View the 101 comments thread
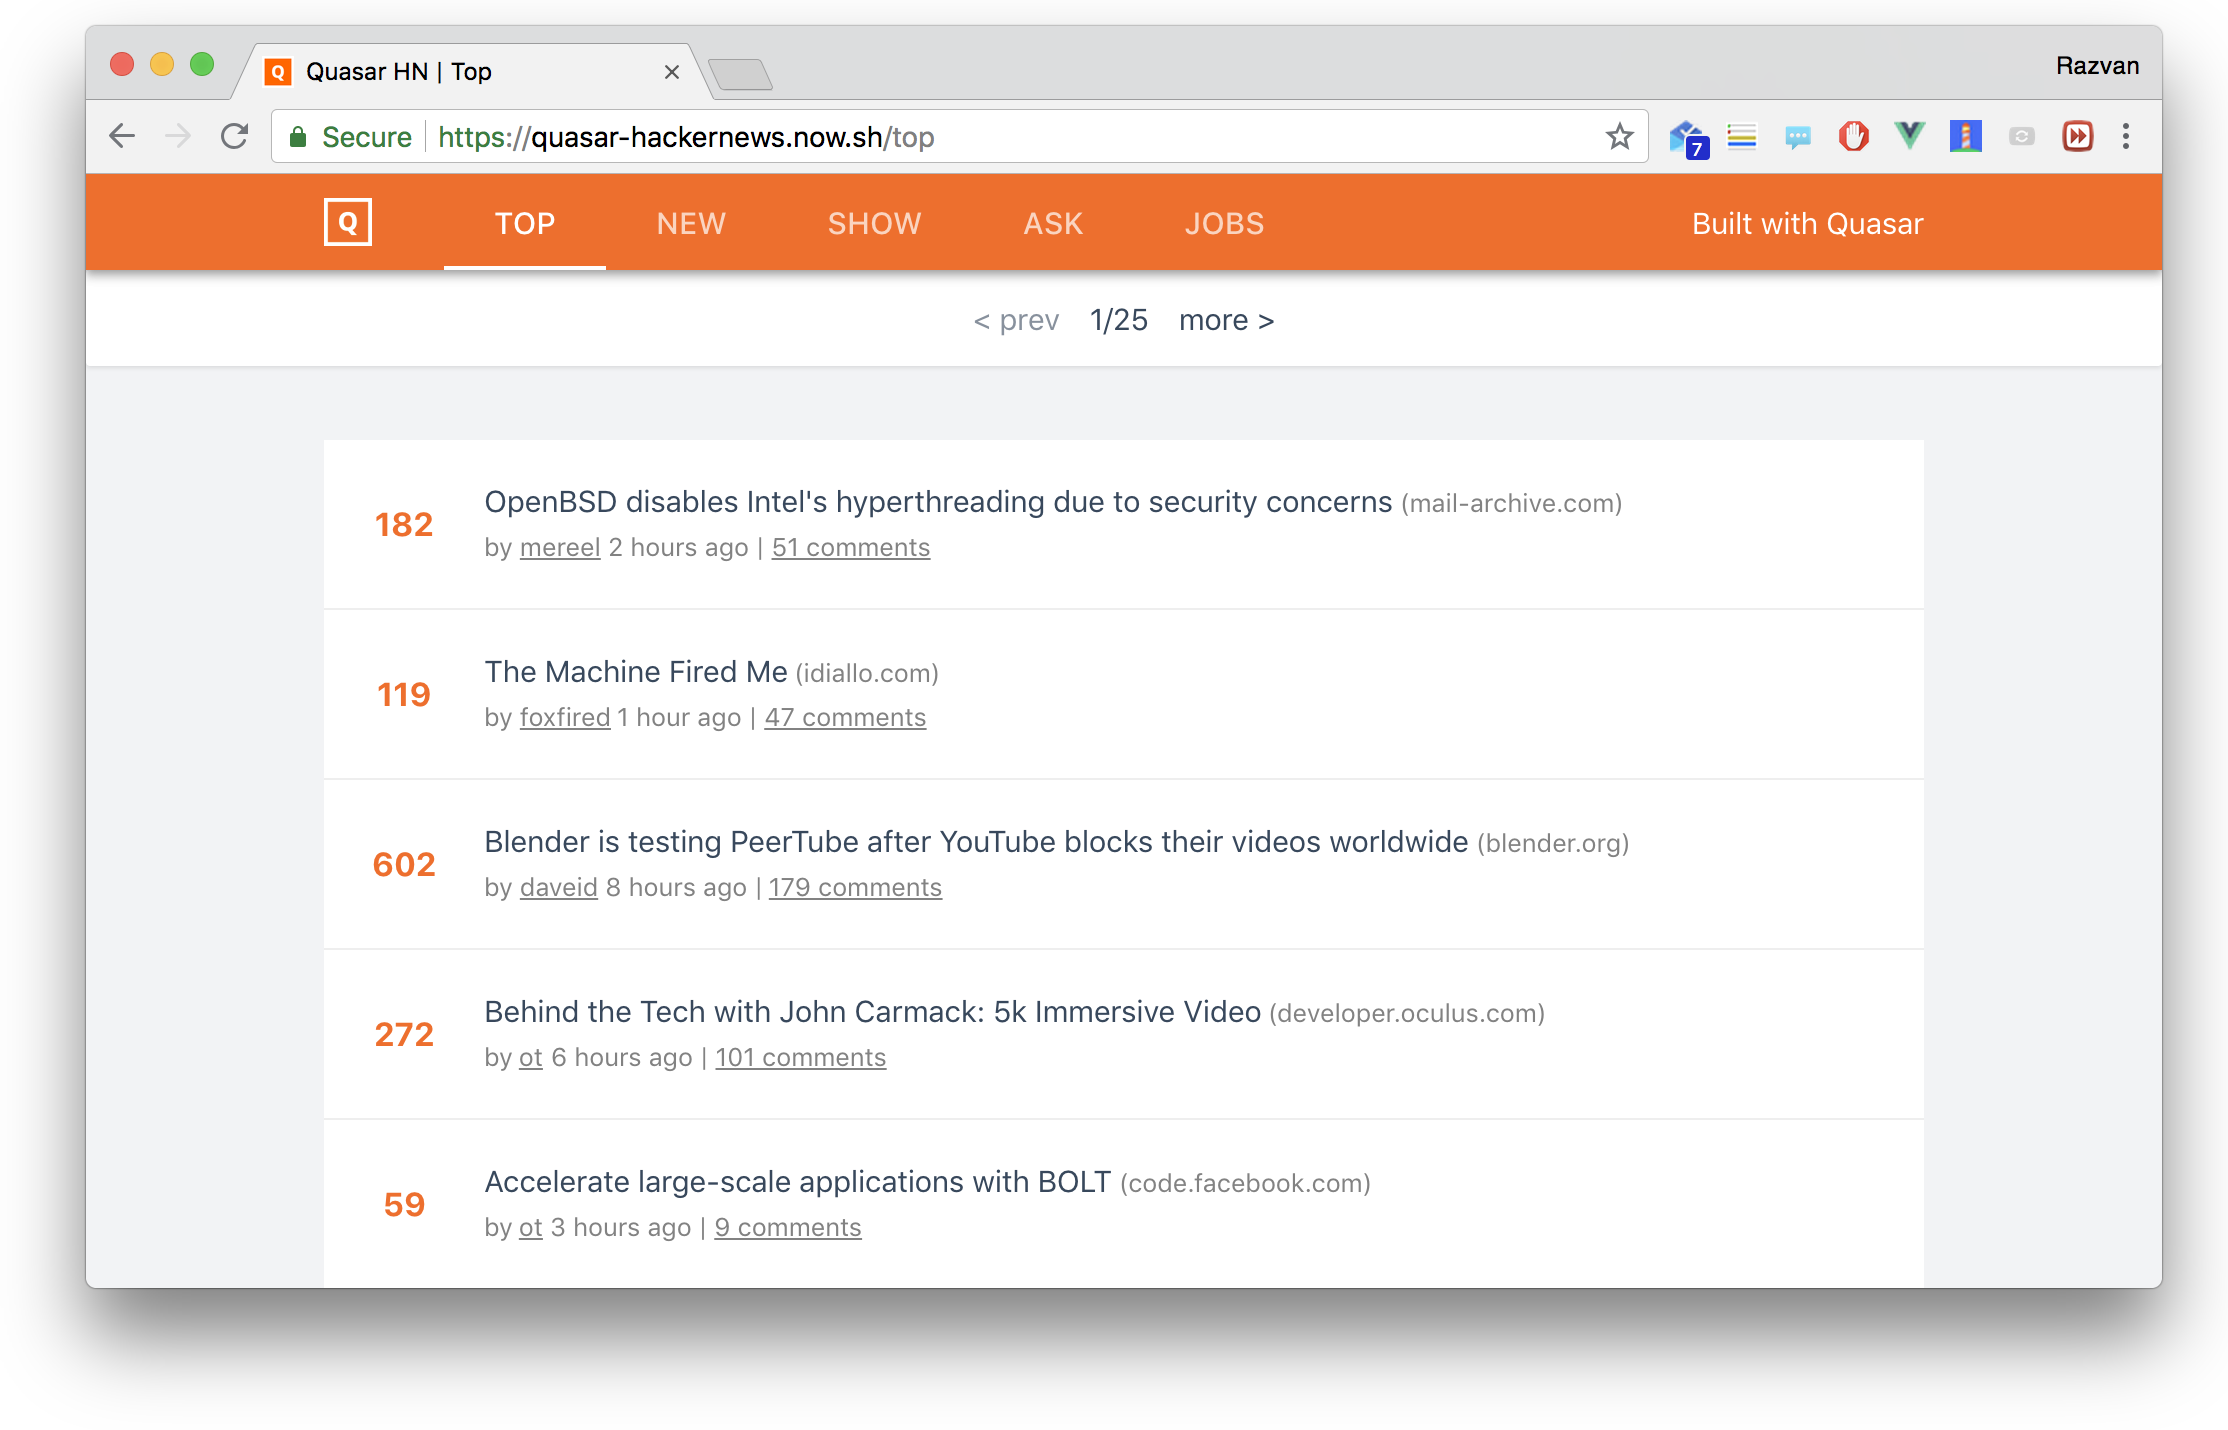 [x=801, y=1057]
